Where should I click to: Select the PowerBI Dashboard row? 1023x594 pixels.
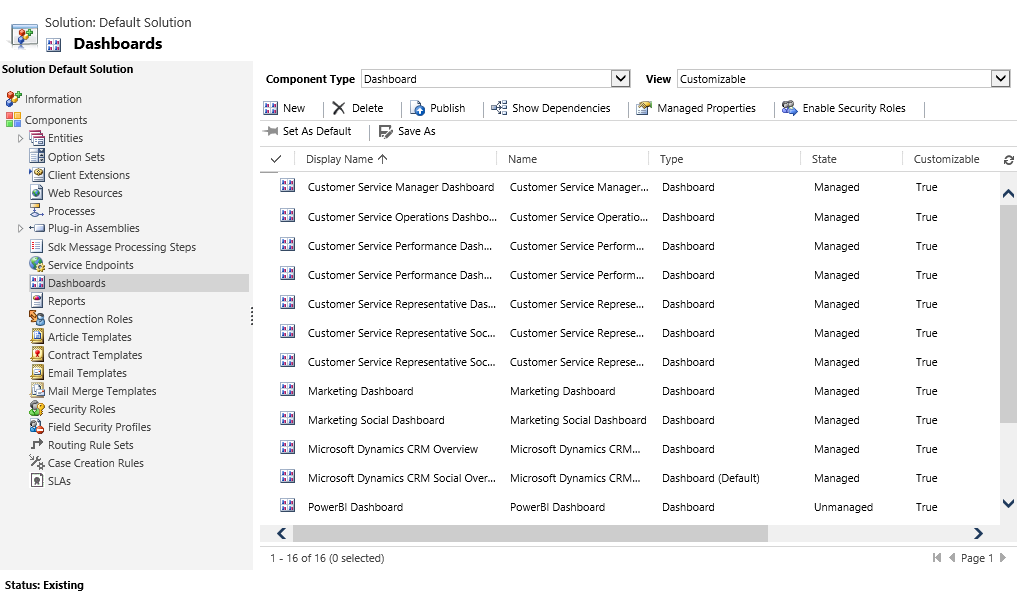355,507
